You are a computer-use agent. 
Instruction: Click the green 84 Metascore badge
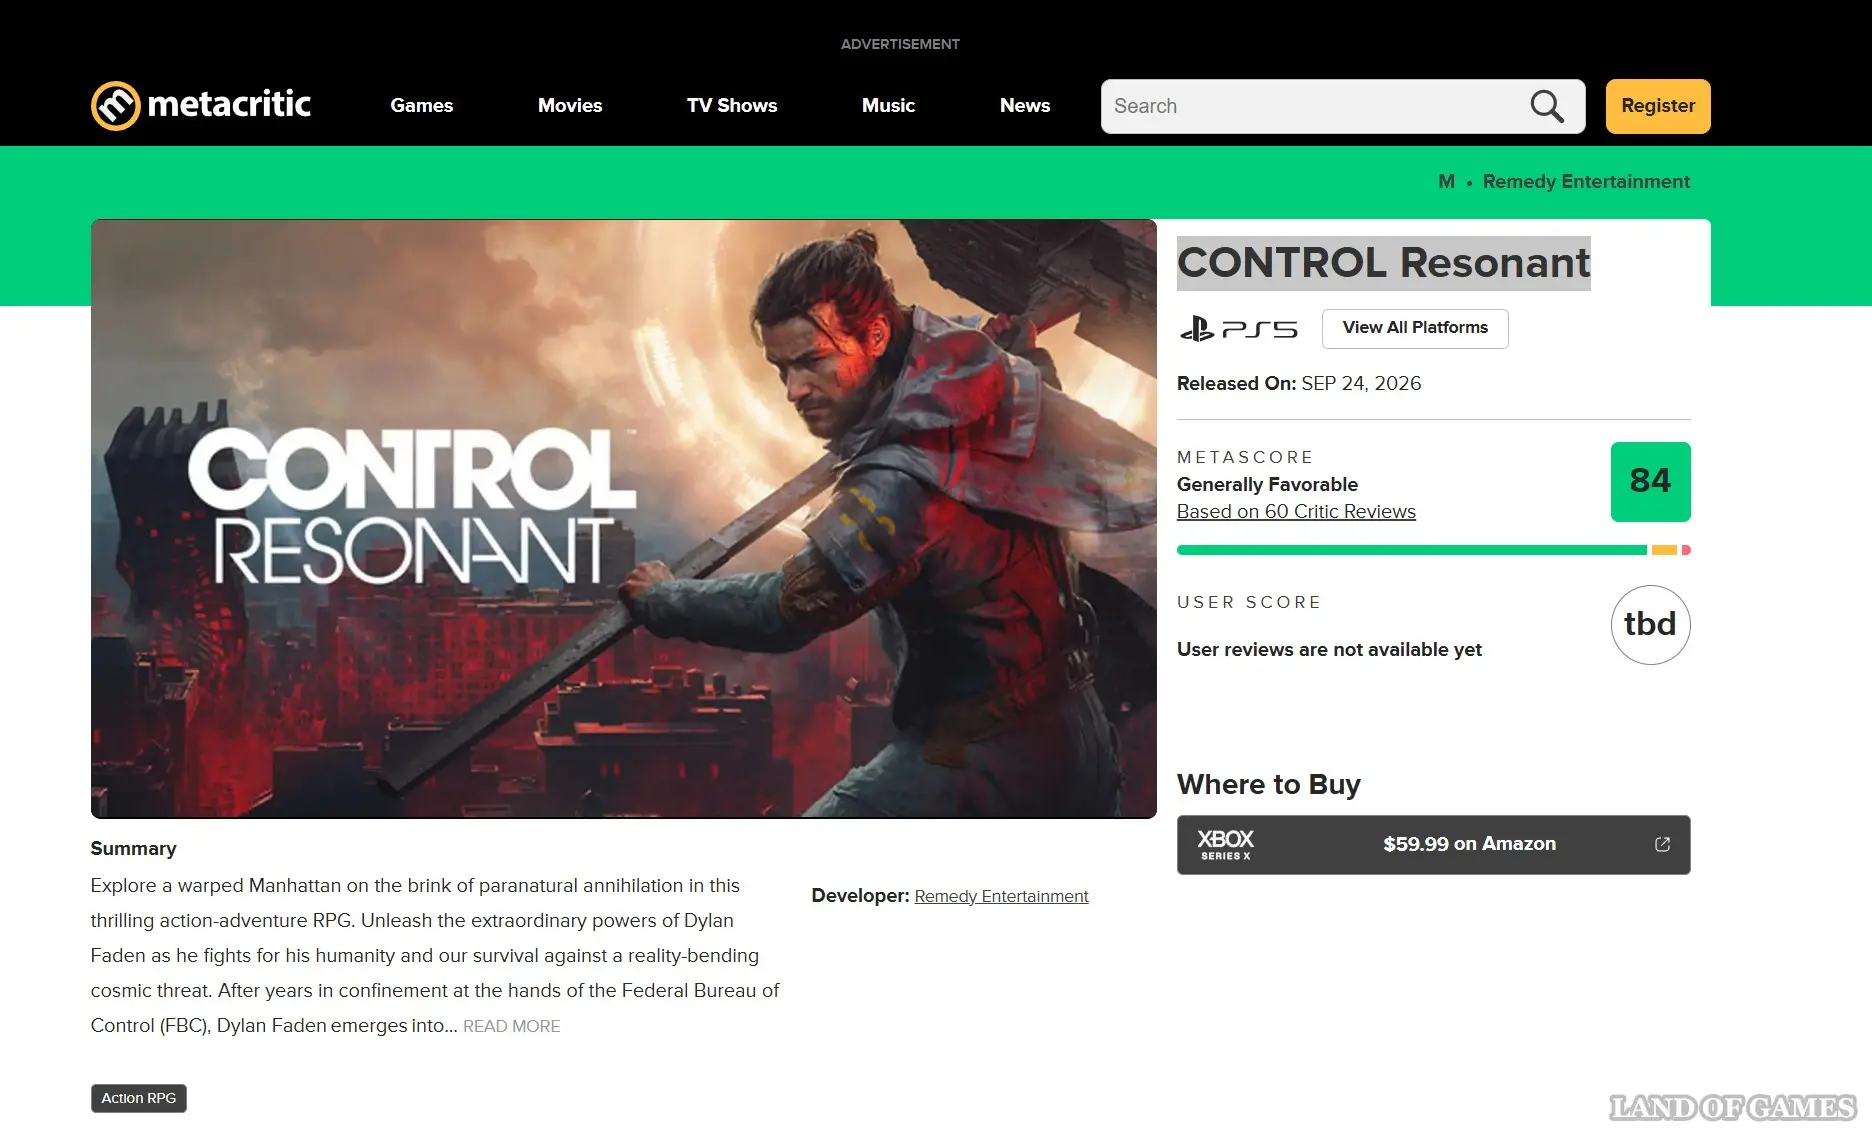click(x=1650, y=481)
